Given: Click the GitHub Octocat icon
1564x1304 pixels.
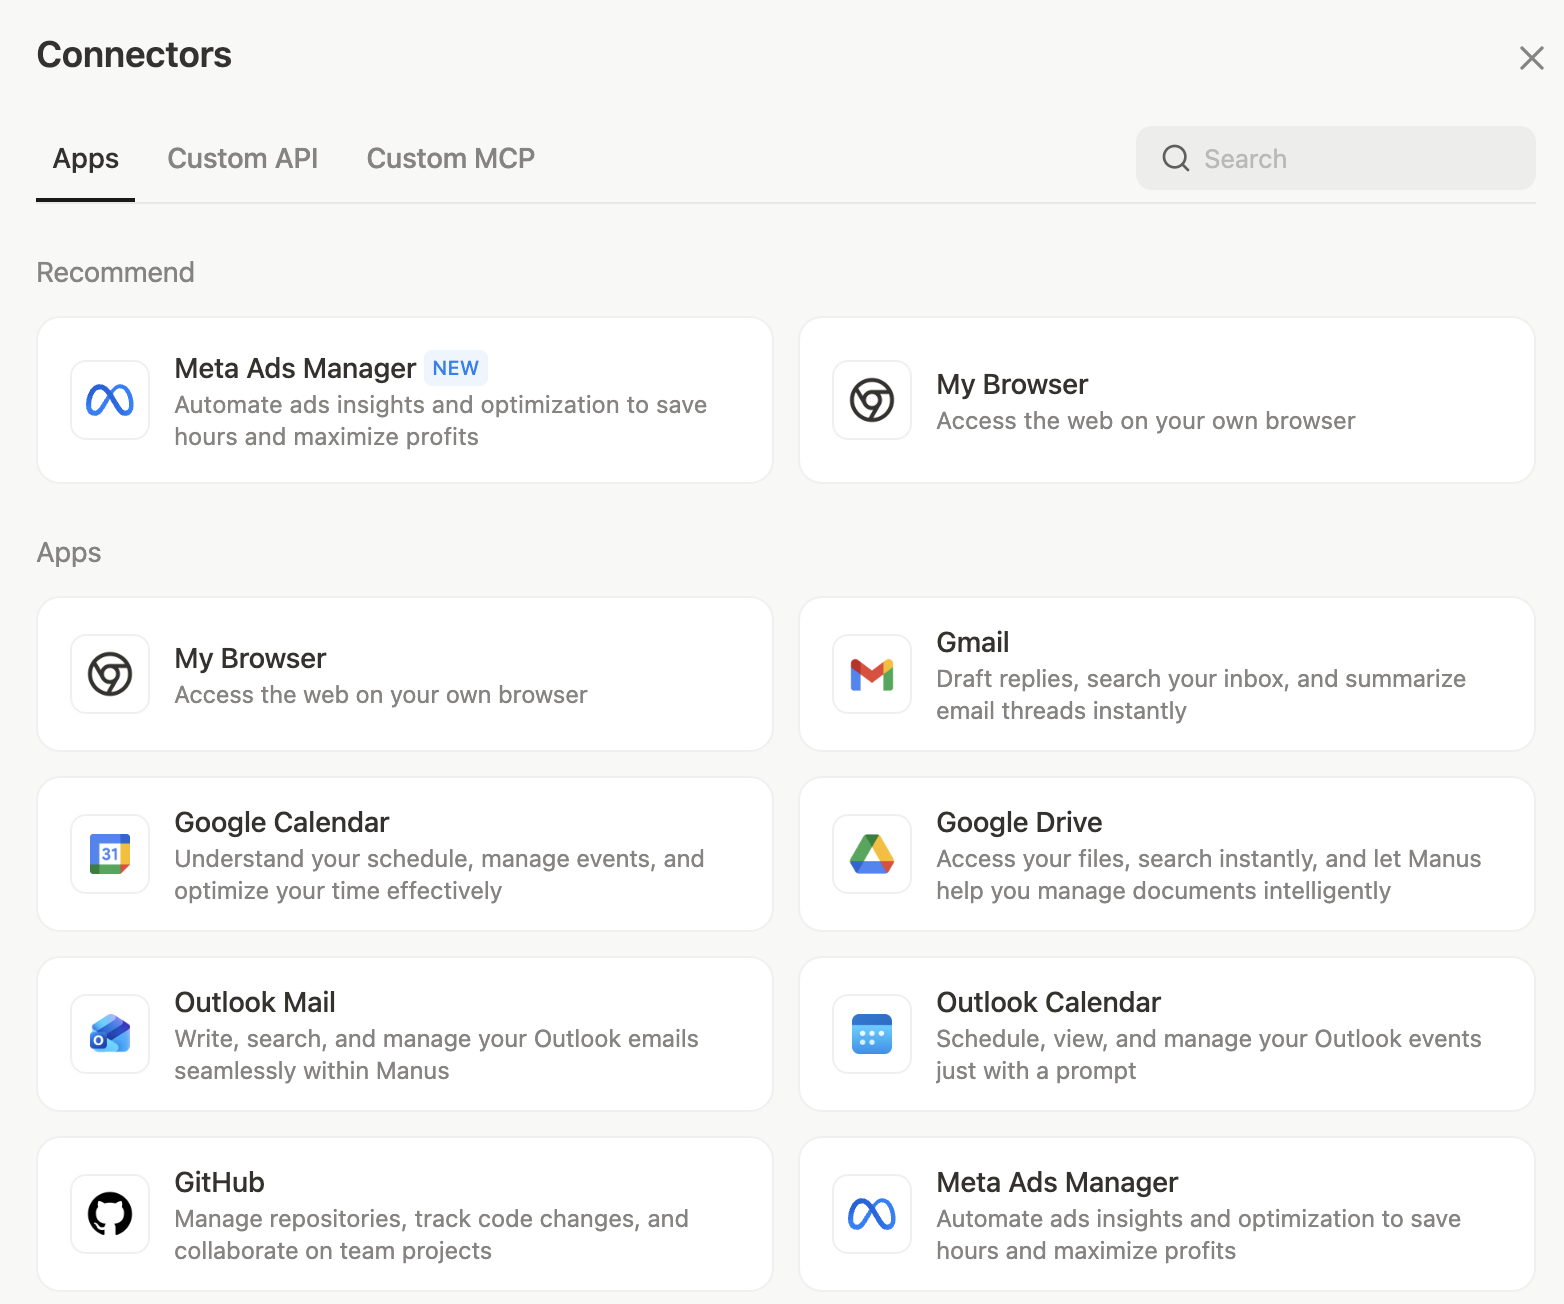Looking at the screenshot, I should point(110,1214).
